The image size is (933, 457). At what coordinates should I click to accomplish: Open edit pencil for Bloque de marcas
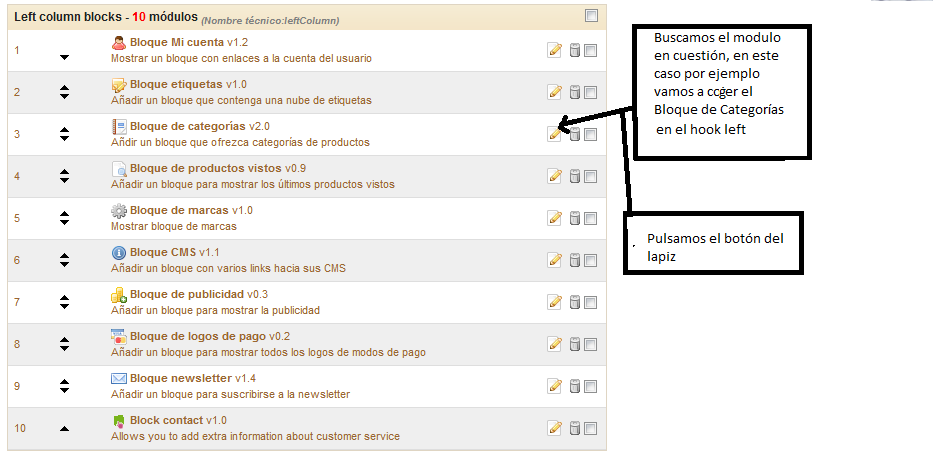coord(554,218)
